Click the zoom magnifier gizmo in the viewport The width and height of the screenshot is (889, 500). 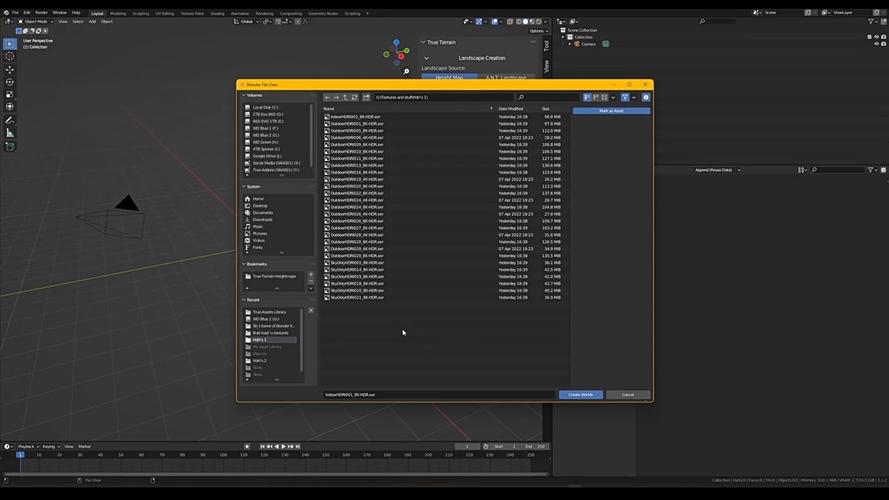coord(406,71)
